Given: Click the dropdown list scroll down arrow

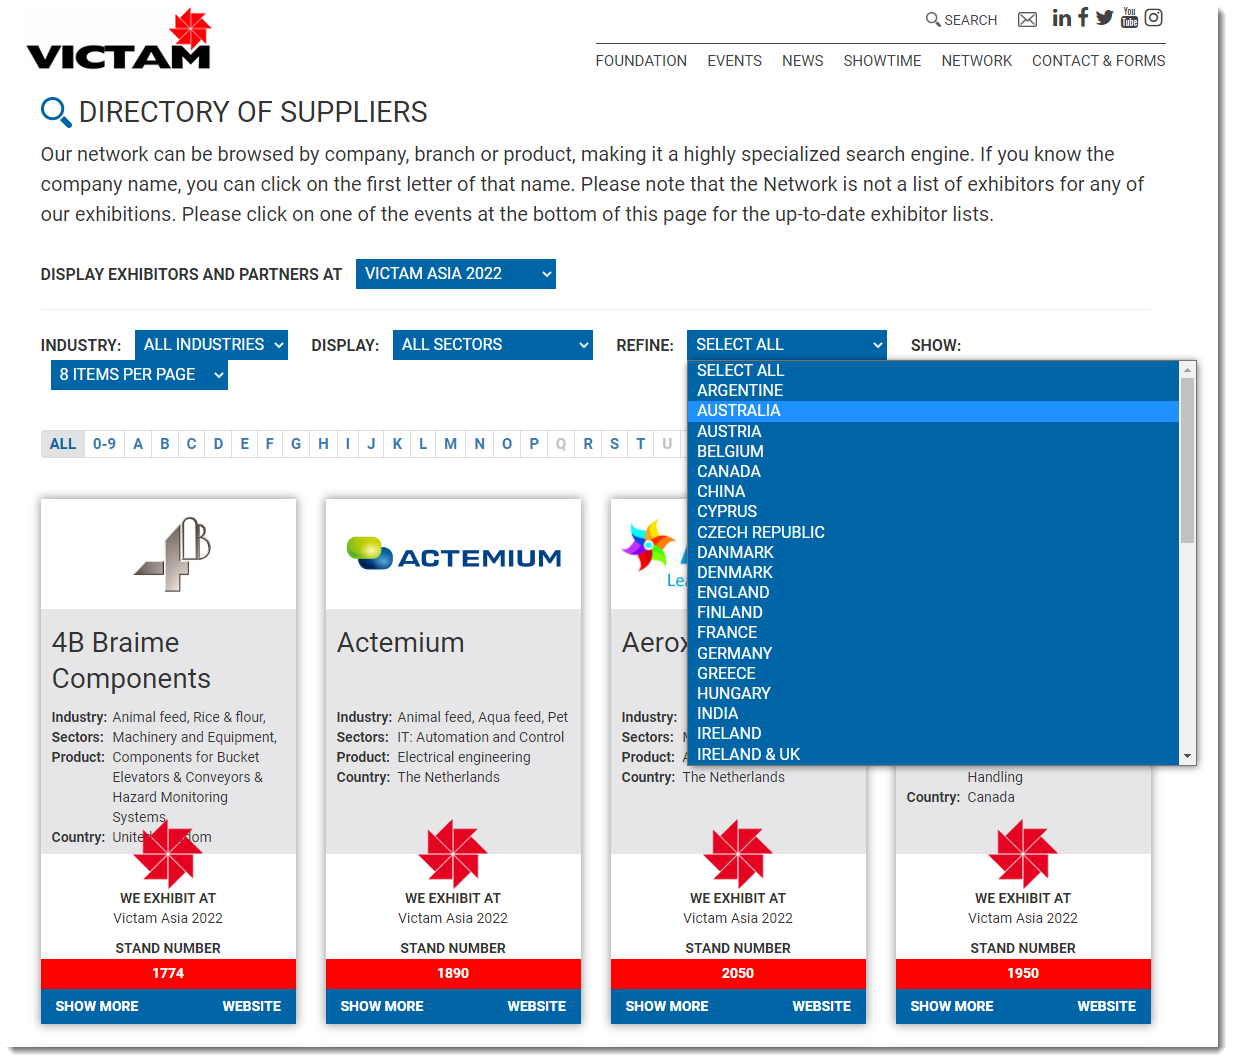Looking at the screenshot, I should (x=1187, y=756).
